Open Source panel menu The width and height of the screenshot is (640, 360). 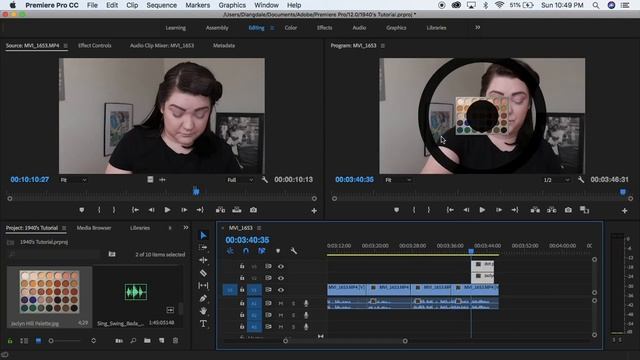[65, 46]
